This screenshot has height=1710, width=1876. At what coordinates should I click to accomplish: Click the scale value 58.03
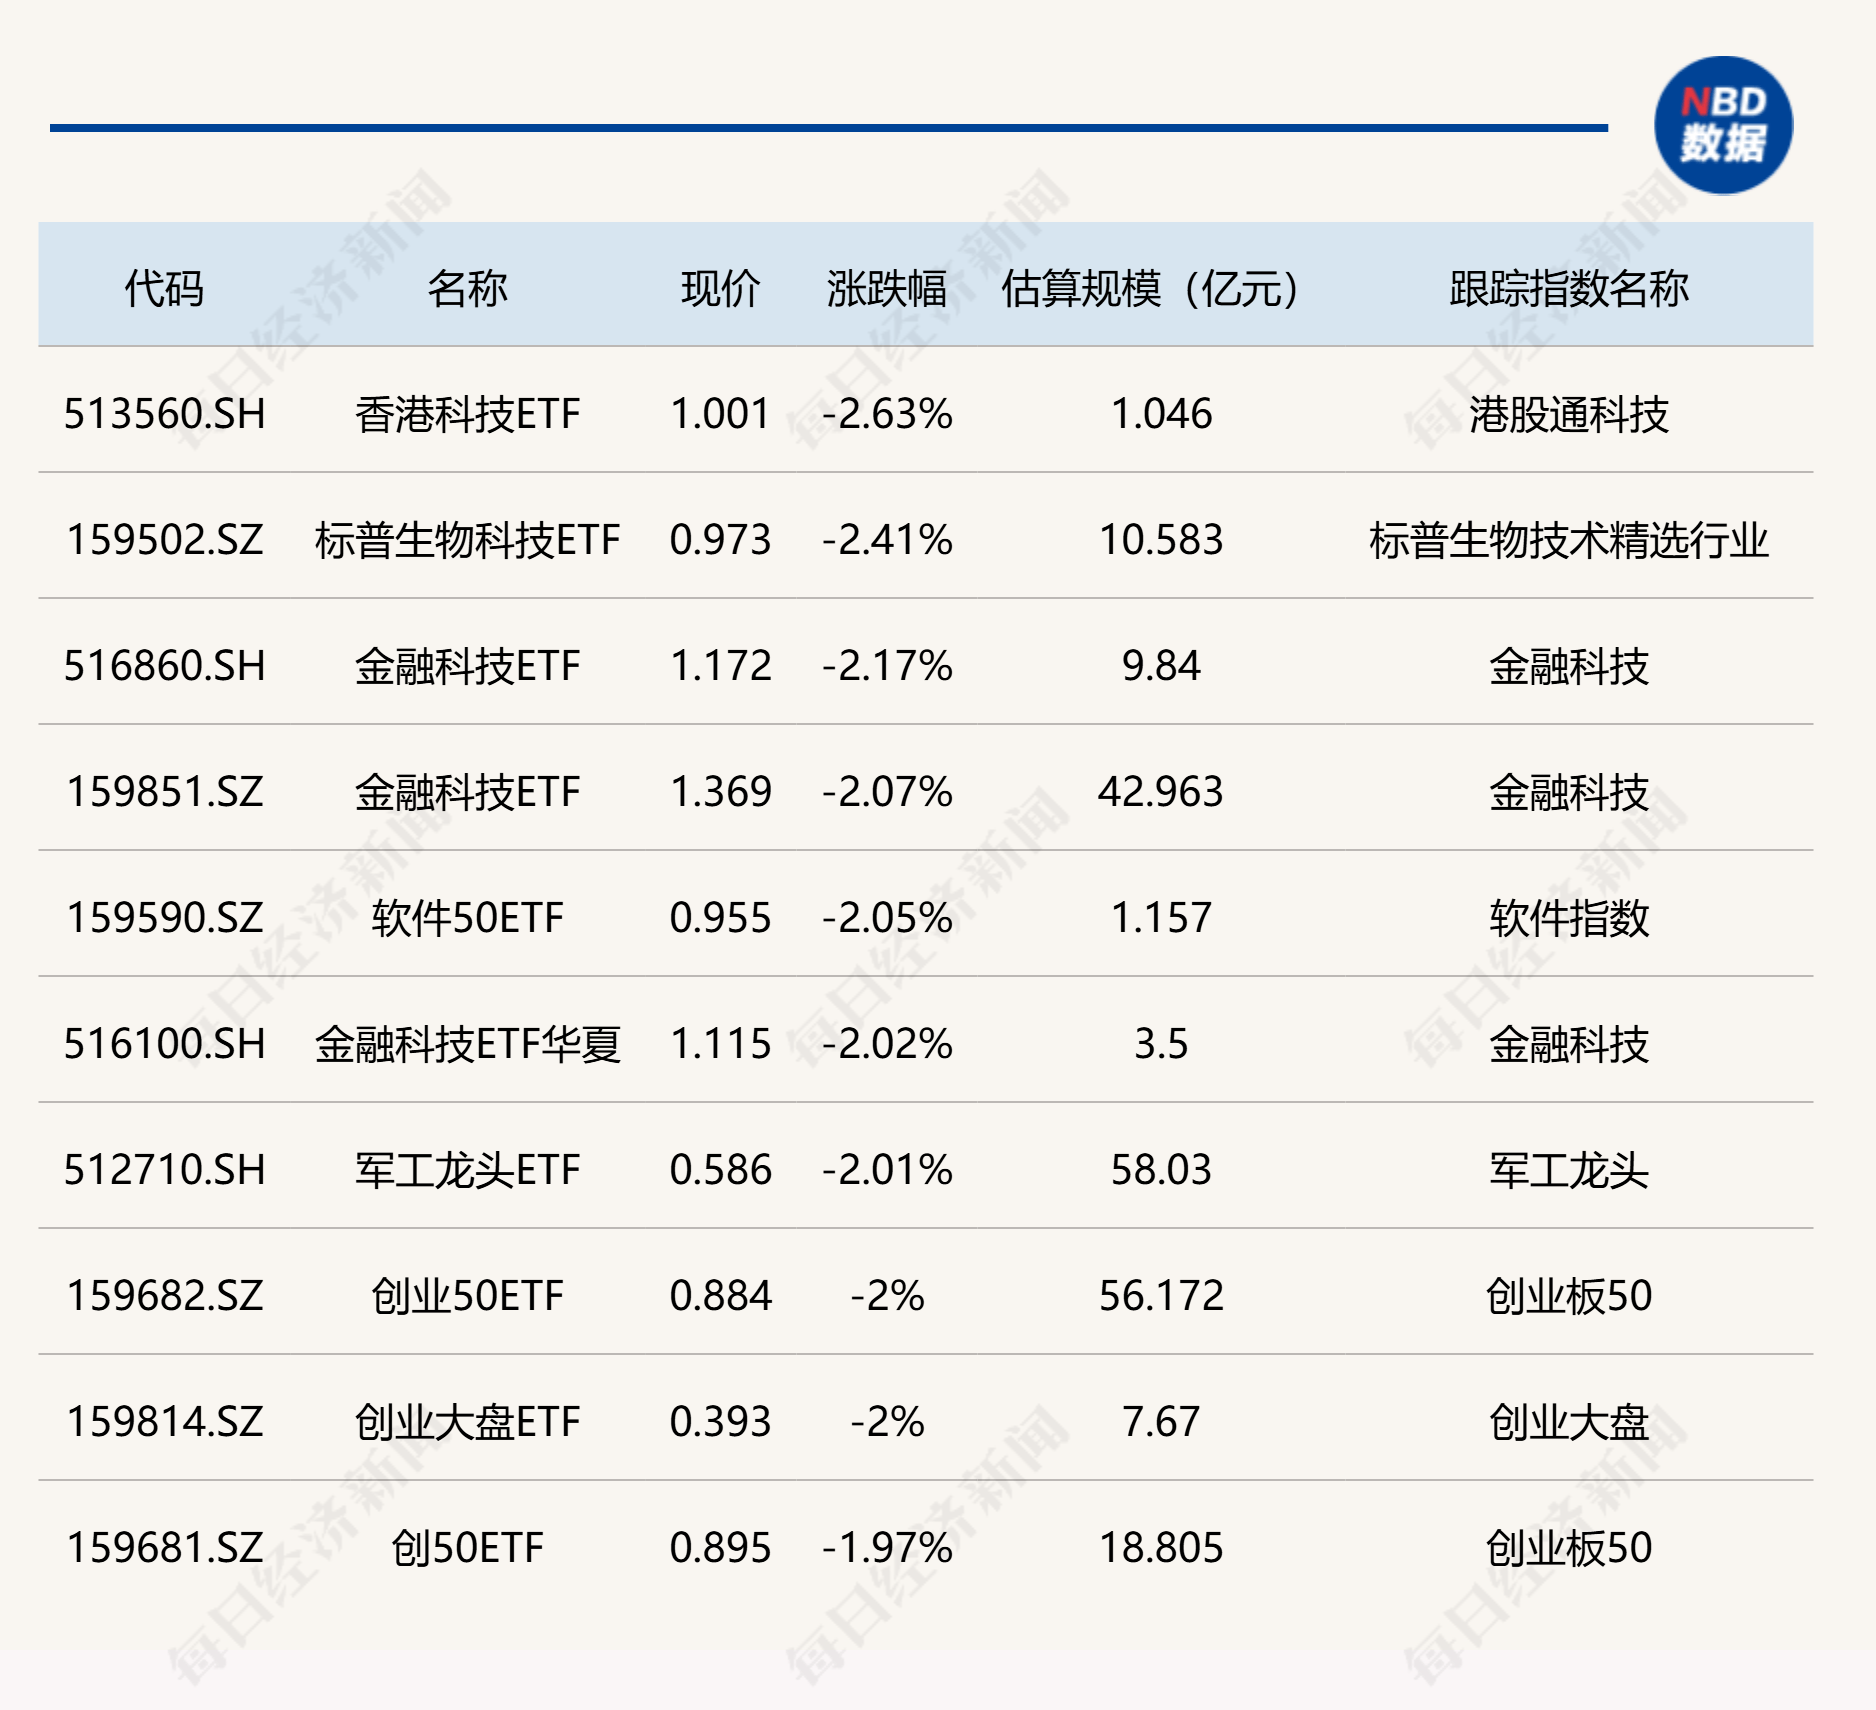coord(1161,1170)
